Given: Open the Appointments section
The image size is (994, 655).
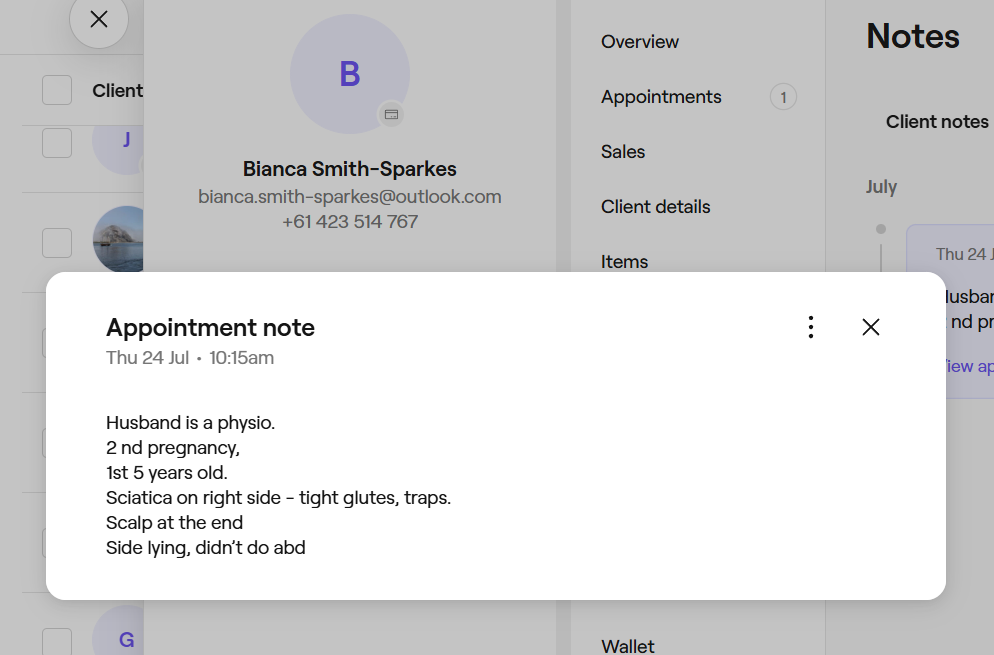Looking at the screenshot, I should (x=661, y=97).
